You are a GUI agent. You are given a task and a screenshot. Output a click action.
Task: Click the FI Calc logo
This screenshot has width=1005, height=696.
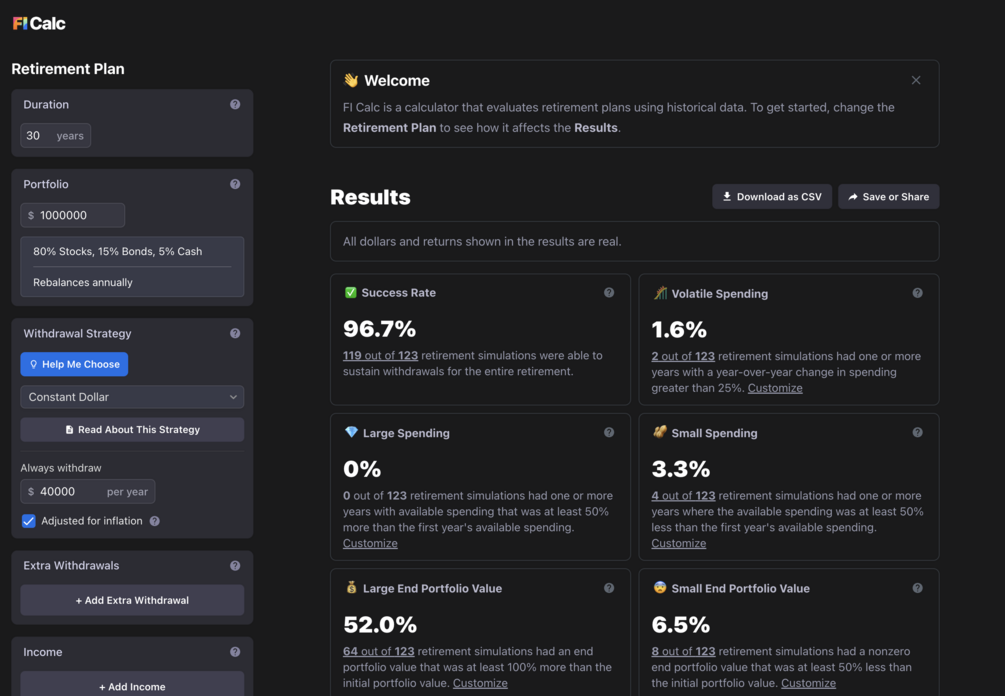coord(39,23)
